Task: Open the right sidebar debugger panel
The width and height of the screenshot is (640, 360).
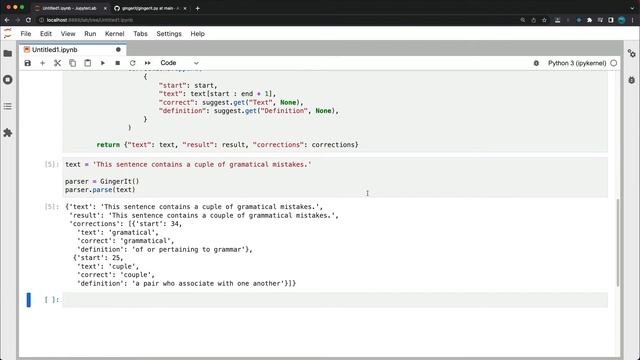Action: pos(631,80)
